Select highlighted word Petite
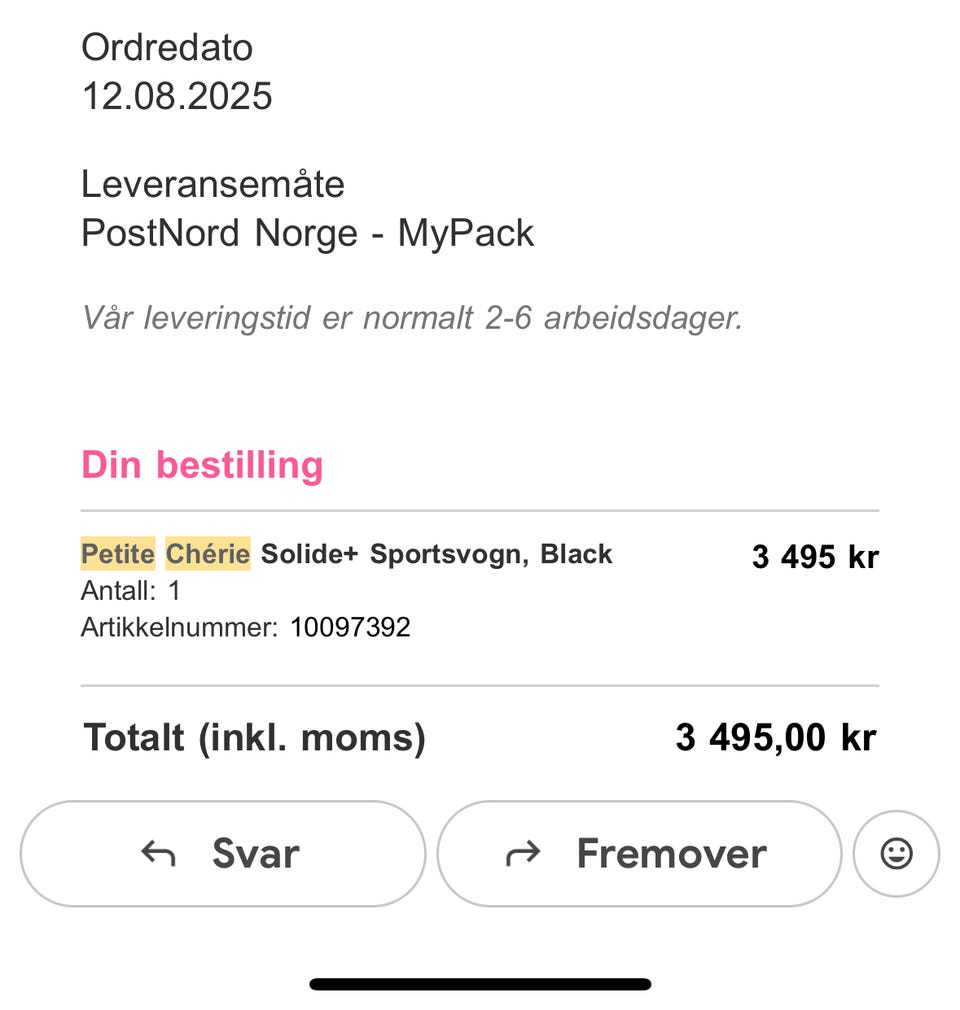Image resolution: width=960 pixels, height=1010 pixels. coord(118,553)
